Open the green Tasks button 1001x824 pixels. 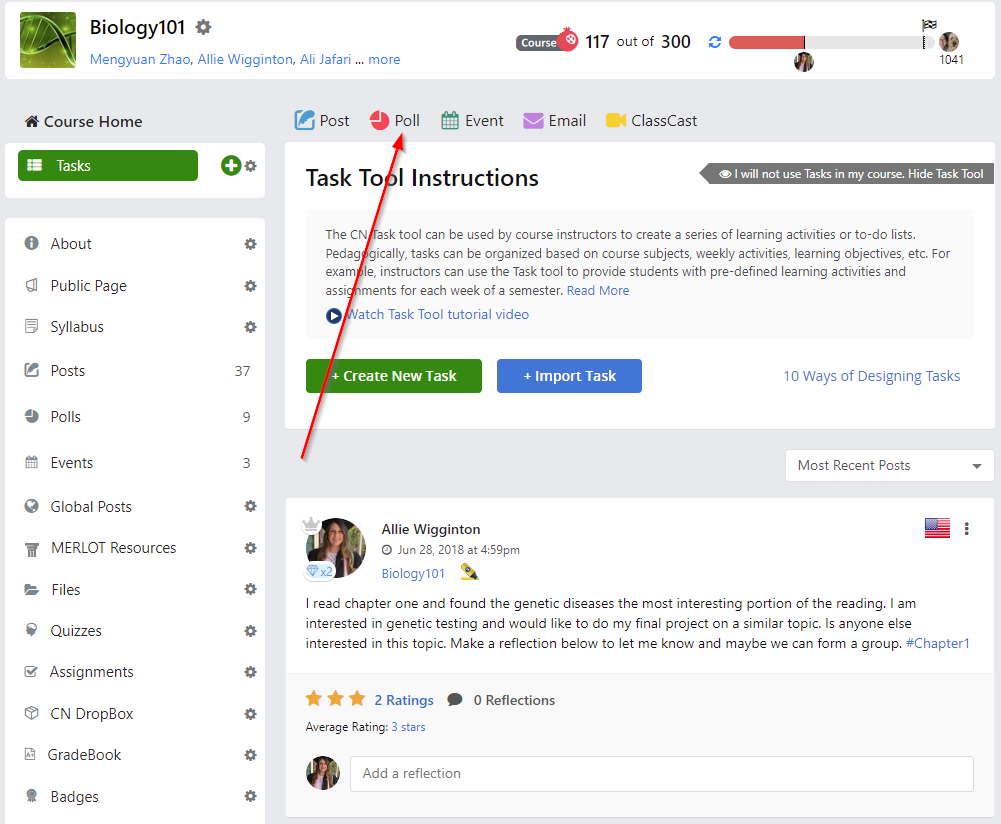pyautogui.click(x=108, y=165)
